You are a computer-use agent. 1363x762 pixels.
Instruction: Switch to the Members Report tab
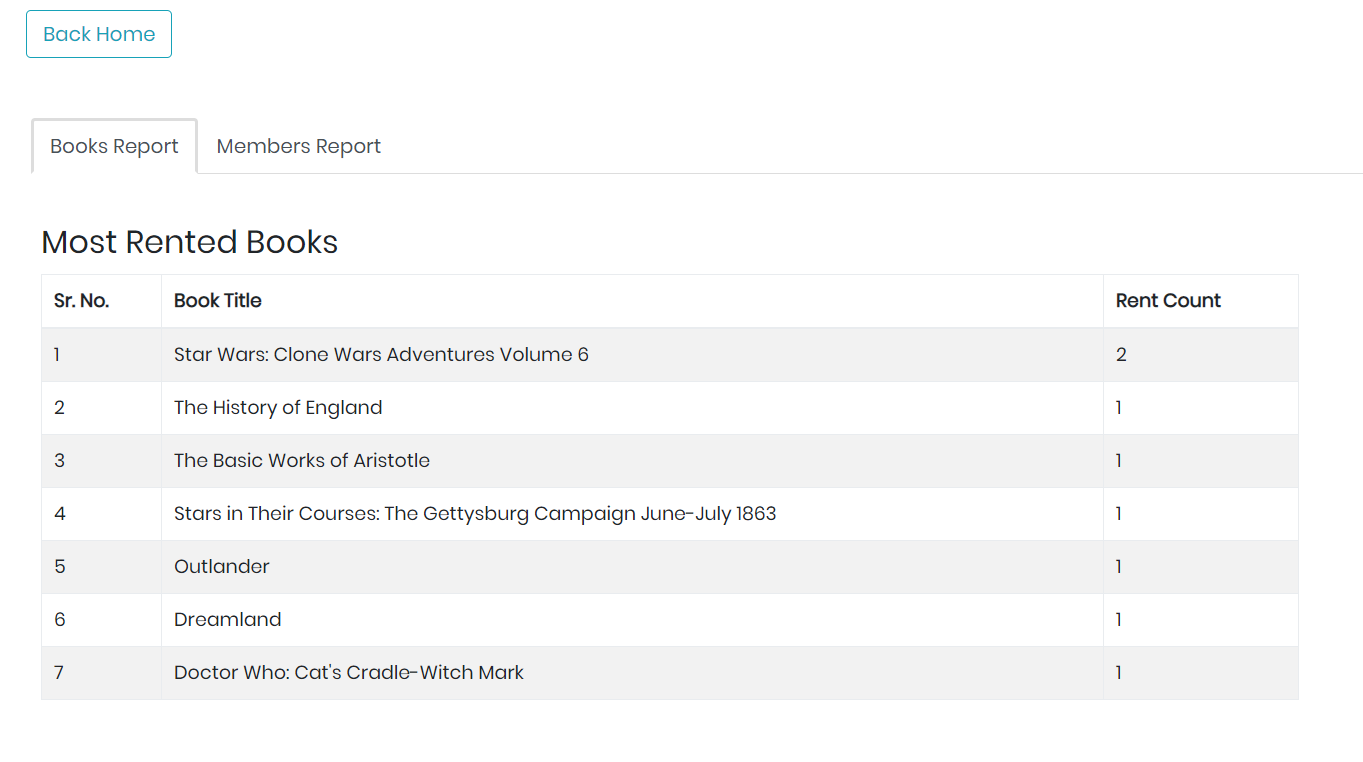point(298,146)
